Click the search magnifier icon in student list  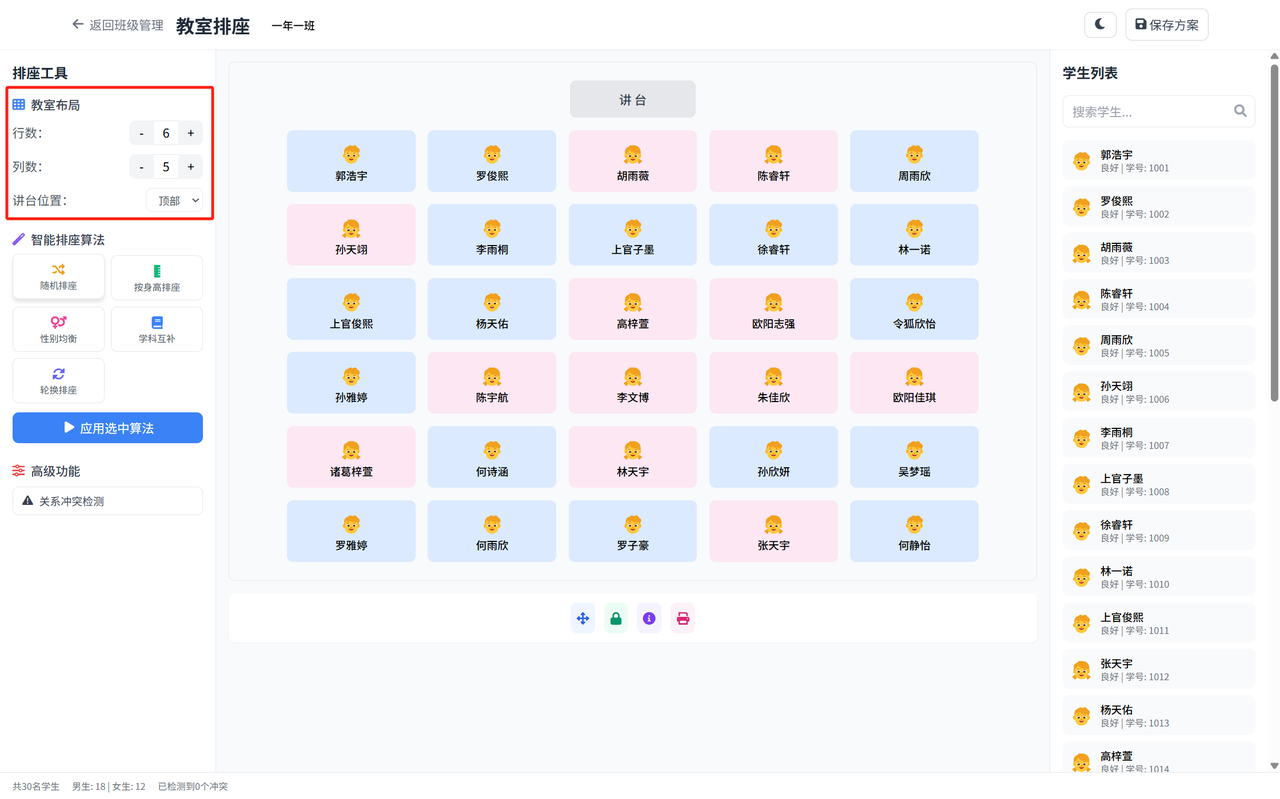[1240, 111]
